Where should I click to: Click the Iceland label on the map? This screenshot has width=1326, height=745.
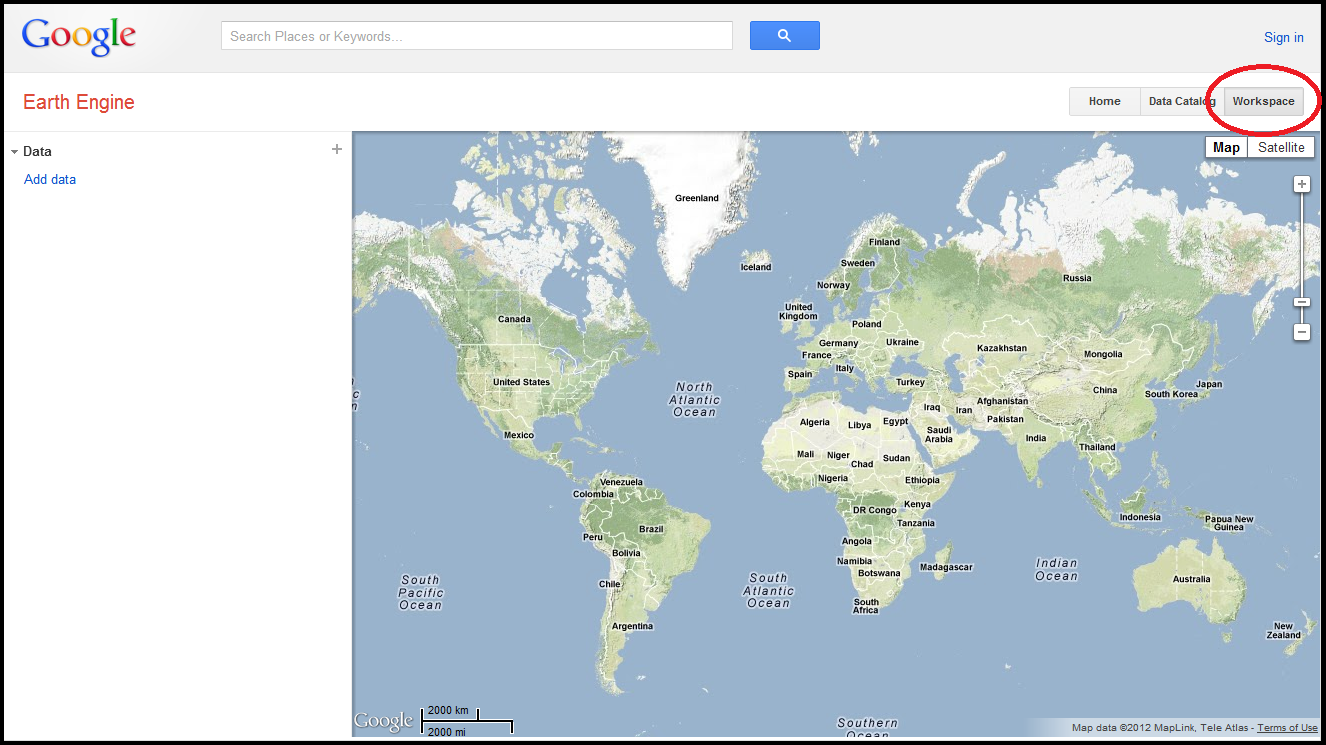pyautogui.click(x=756, y=267)
